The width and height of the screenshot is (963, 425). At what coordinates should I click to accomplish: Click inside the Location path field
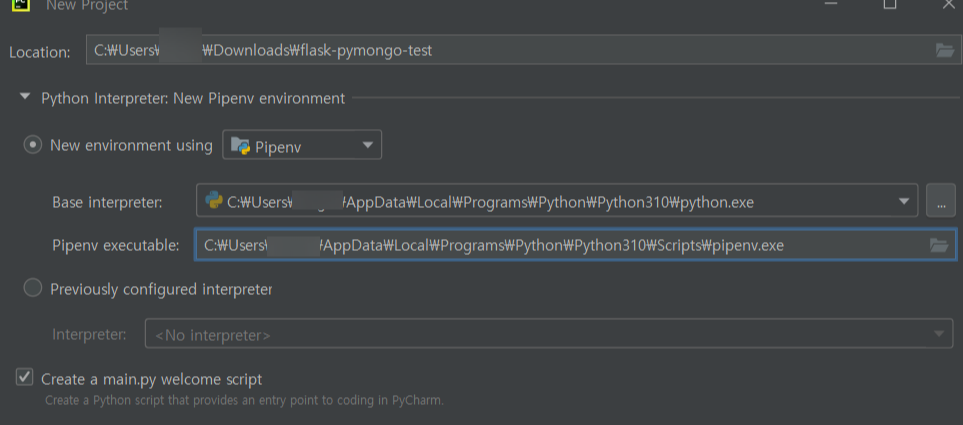[x=523, y=50]
